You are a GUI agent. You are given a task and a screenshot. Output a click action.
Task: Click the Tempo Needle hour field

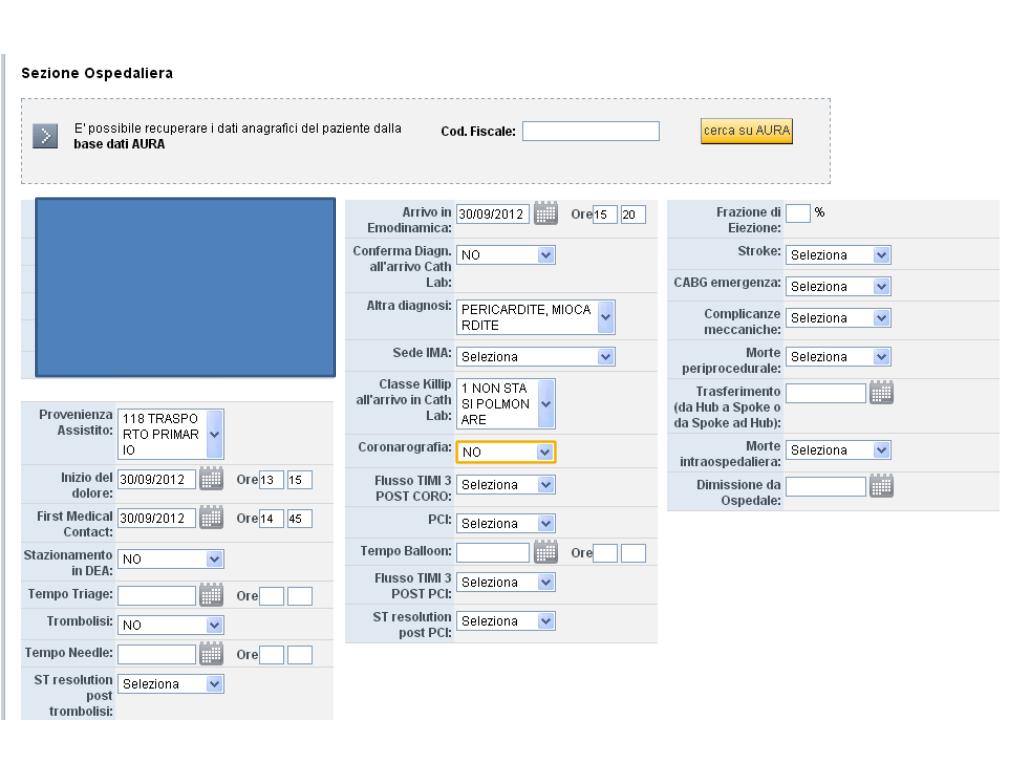coord(271,654)
